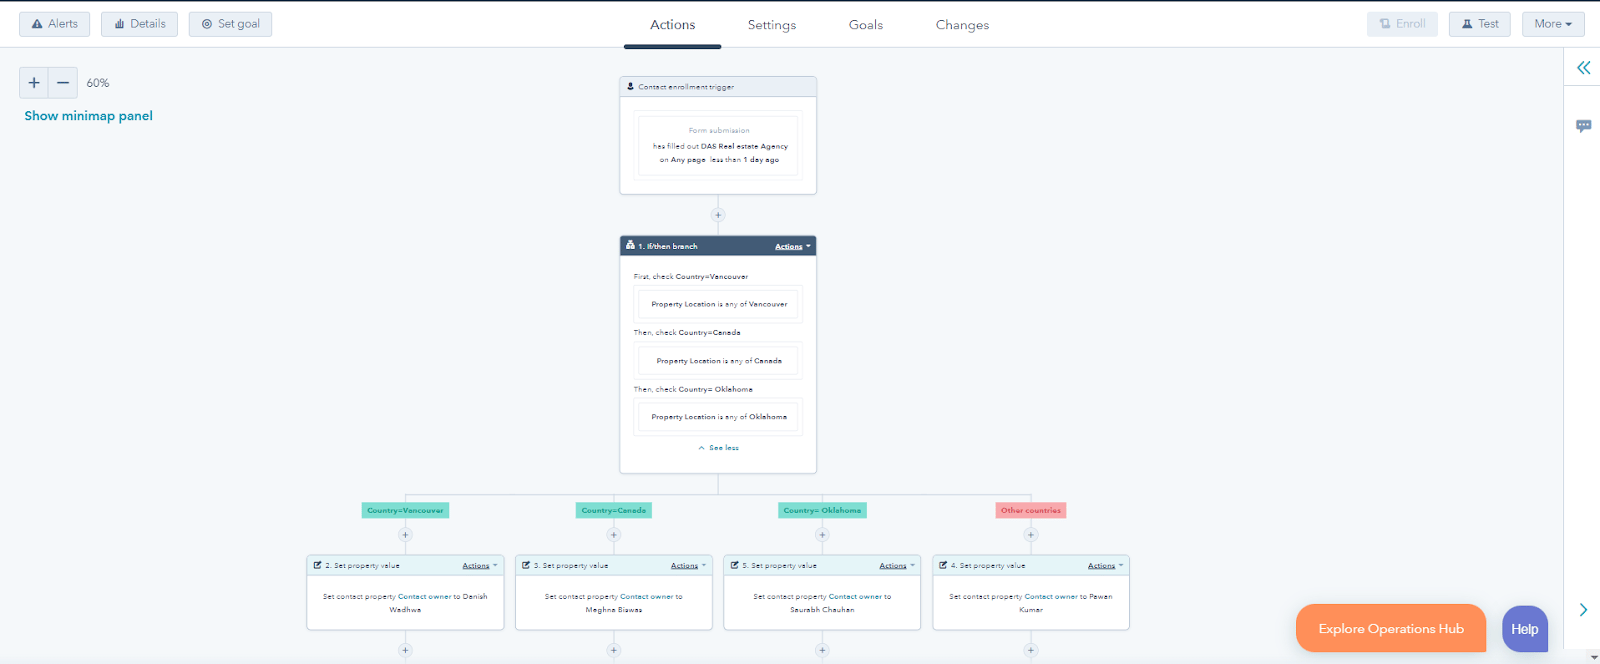Open the comments speech bubble icon
Viewport: 1600px width, 664px height.
tap(1583, 126)
